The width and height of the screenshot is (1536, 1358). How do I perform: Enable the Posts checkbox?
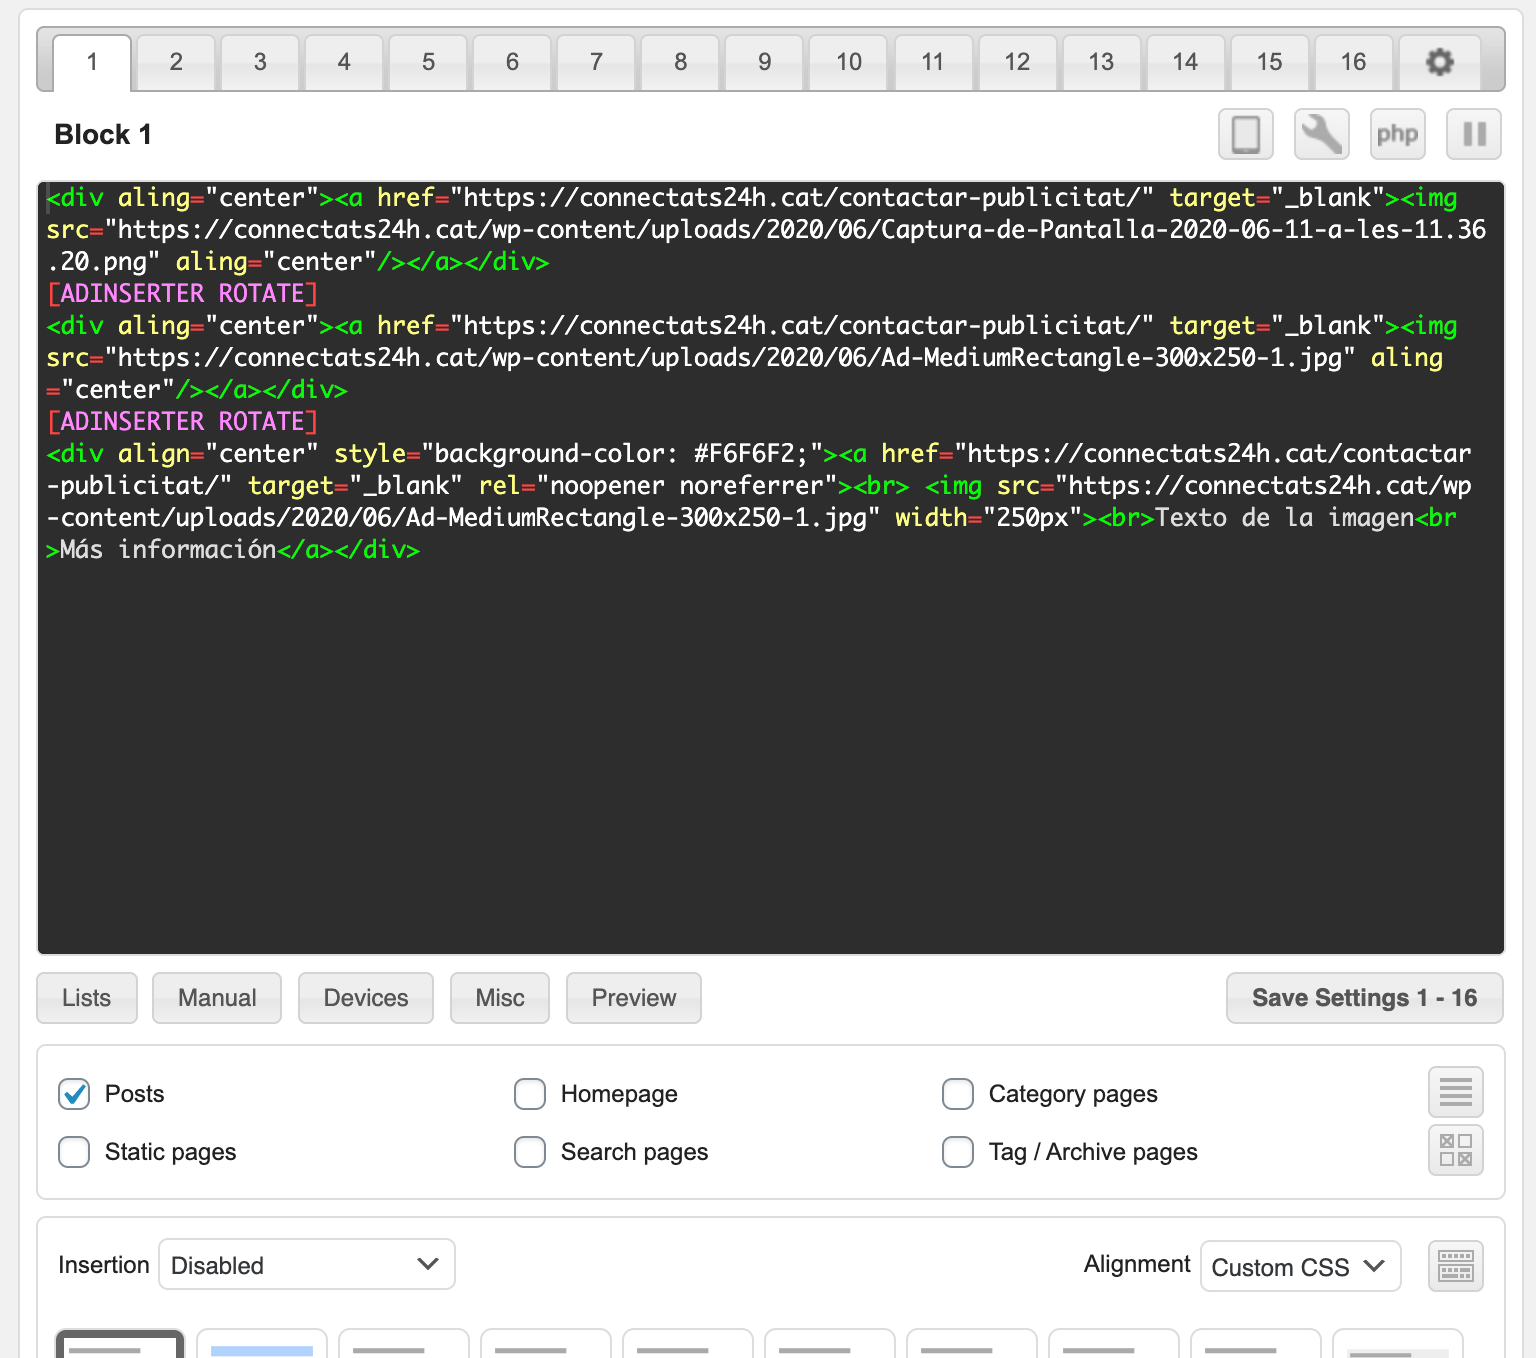pyautogui.click(x=74, y=1094)
